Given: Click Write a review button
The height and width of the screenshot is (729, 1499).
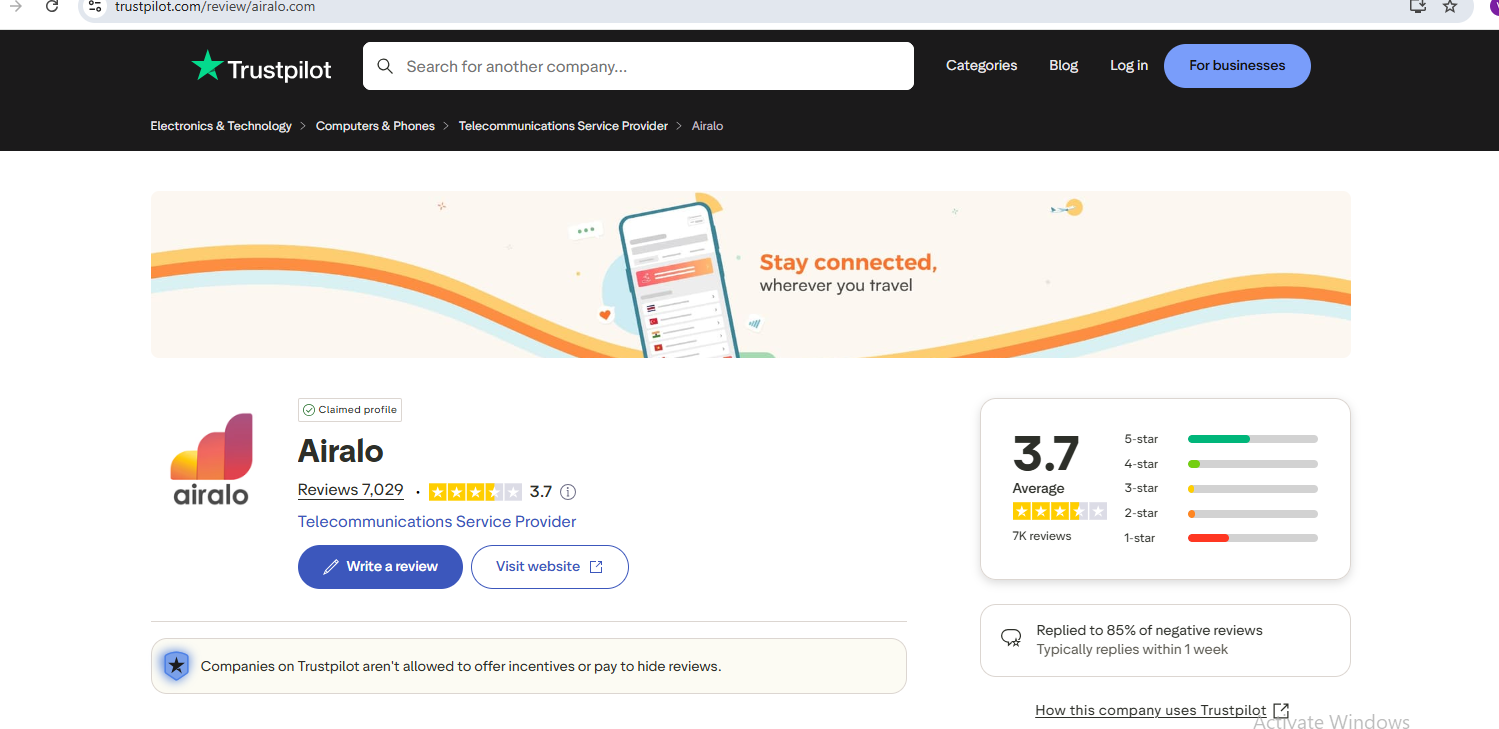Looking at the screenshot, I should pos(380,567).
